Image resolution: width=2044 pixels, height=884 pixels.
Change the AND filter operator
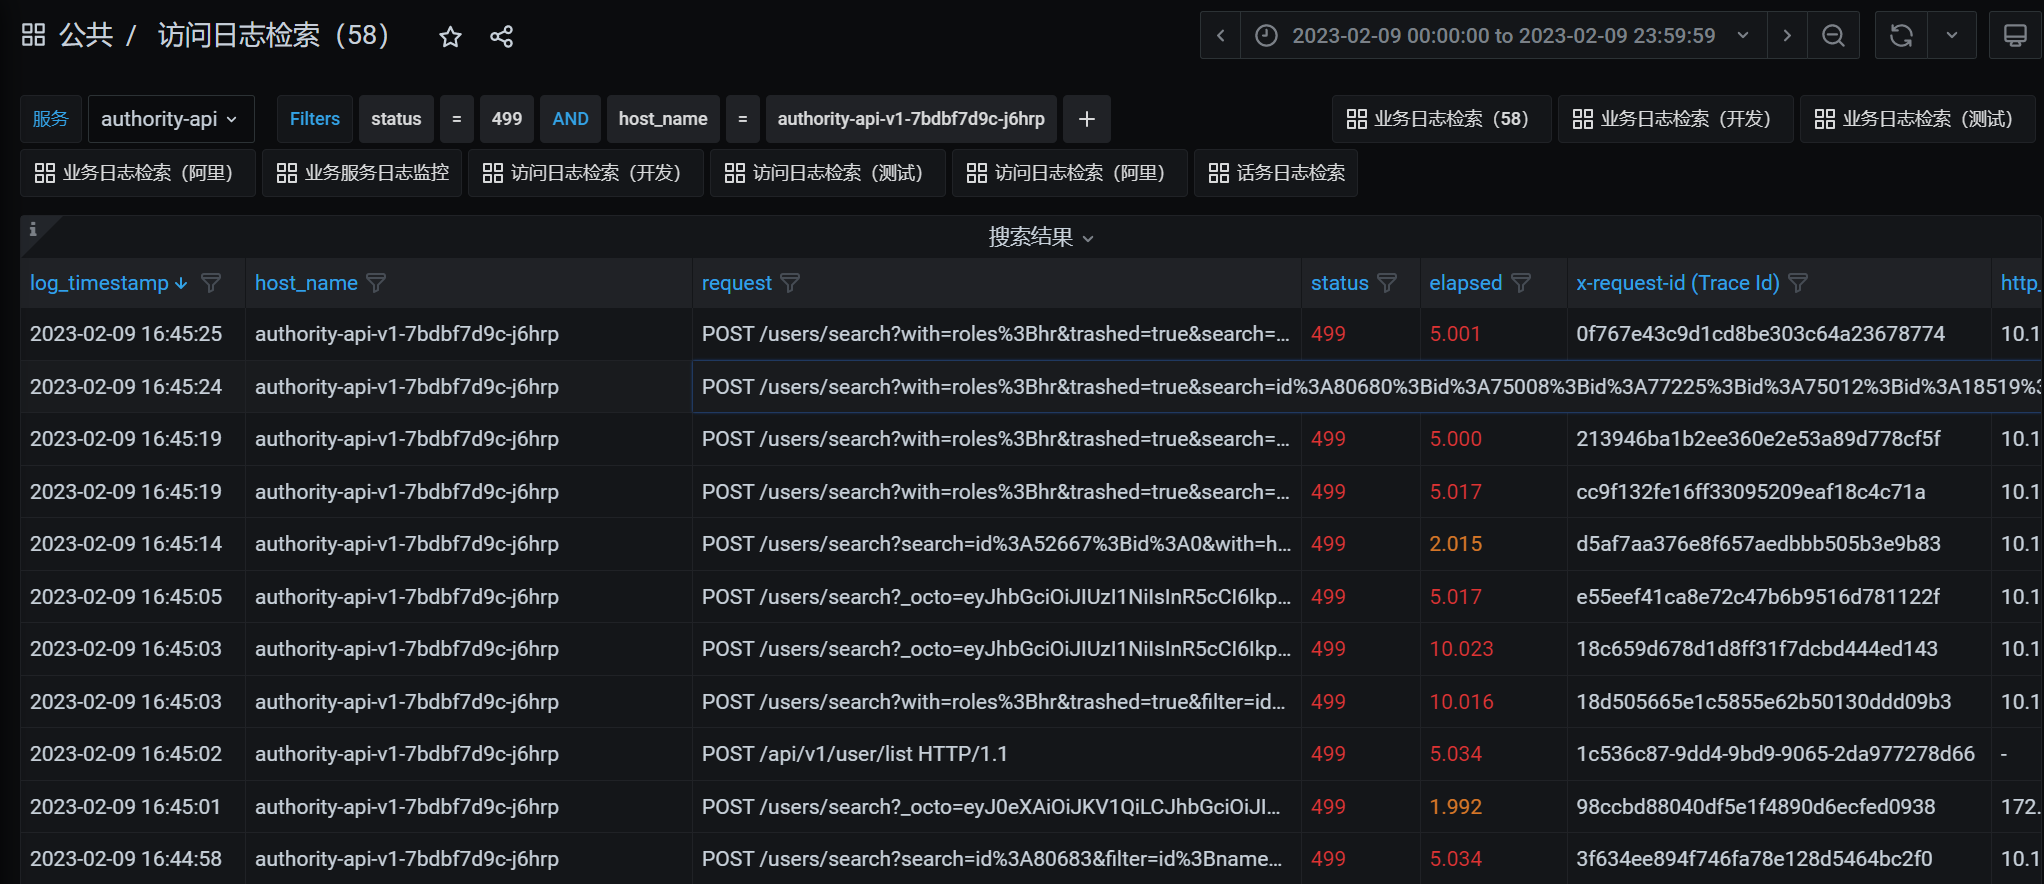click(570, 119)
